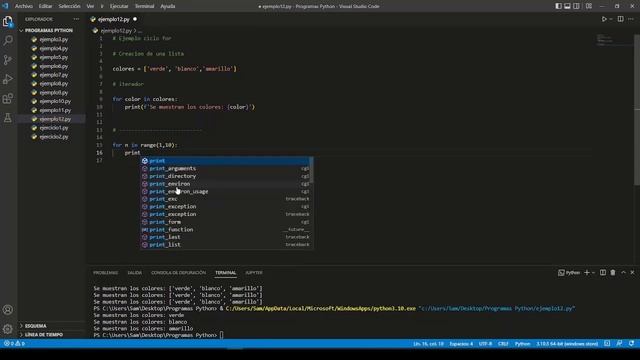Open the Ayuda menu

(167, 6)
